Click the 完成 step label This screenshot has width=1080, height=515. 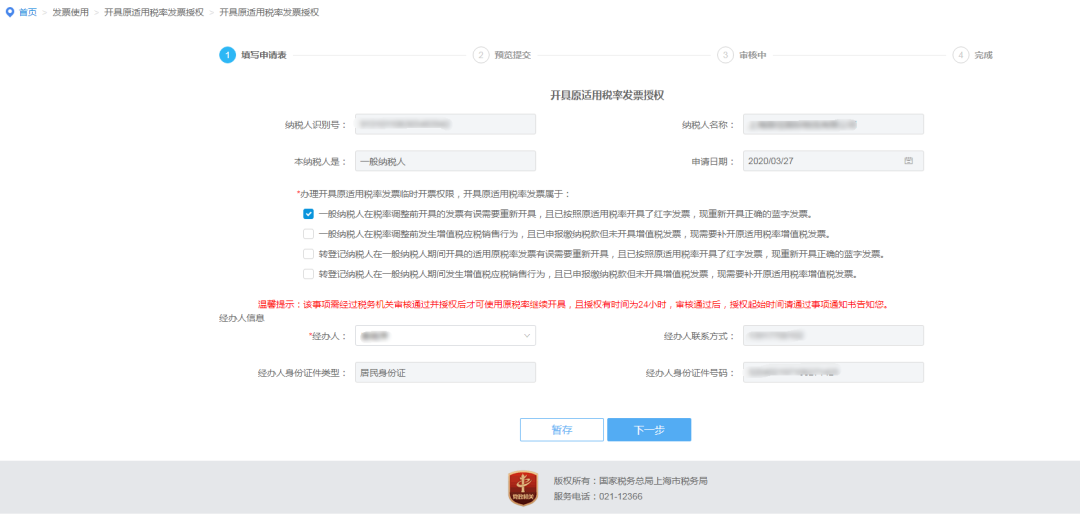pyautogui.click(x=984, y=55)
